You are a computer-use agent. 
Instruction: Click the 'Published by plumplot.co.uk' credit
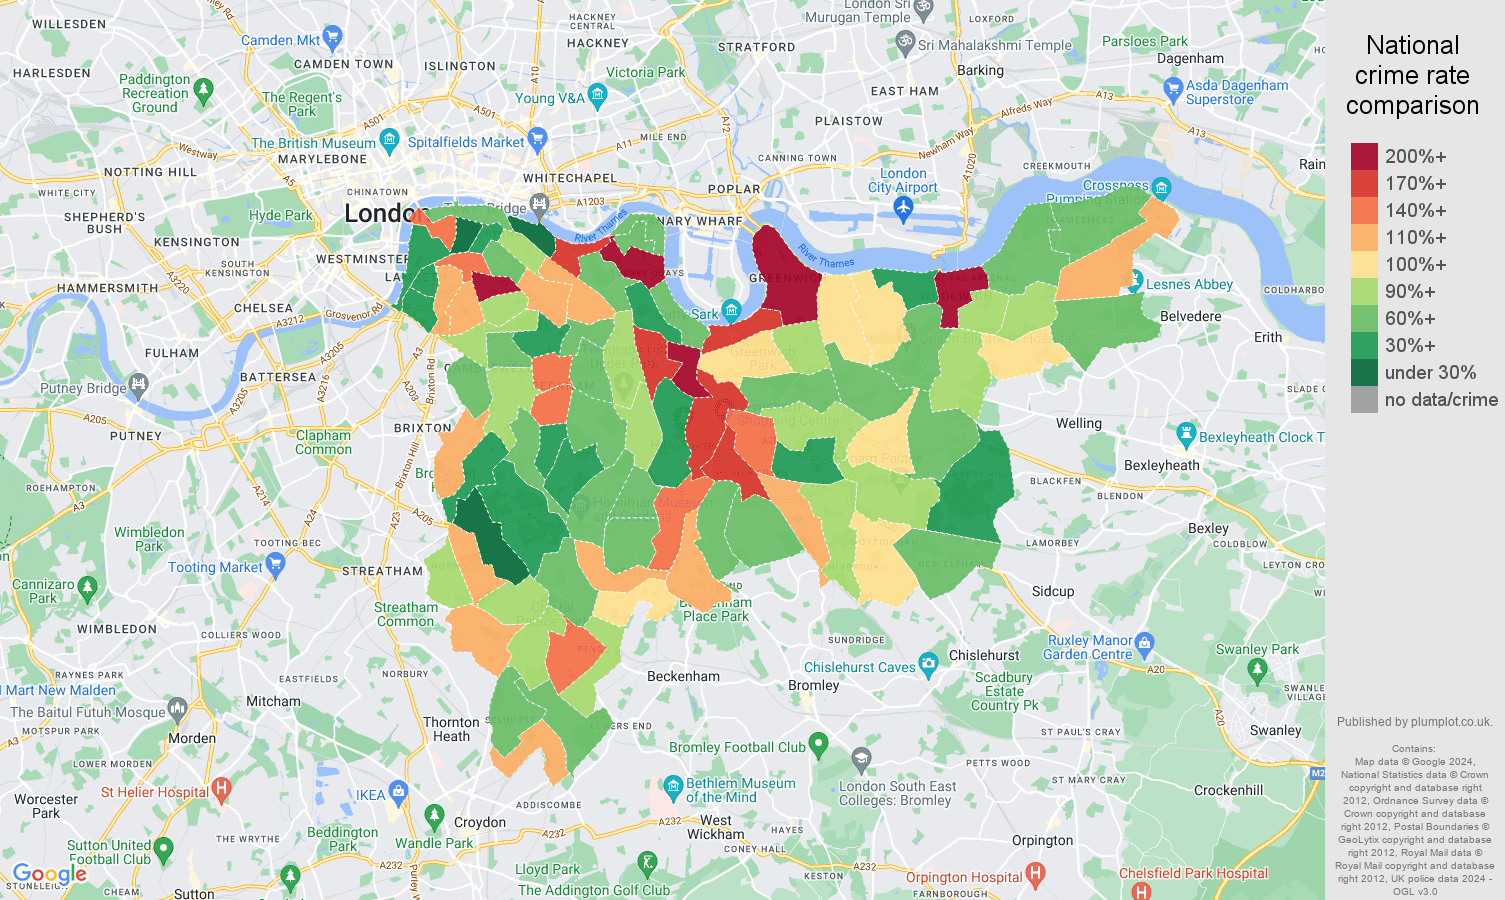pos(1414,722)
